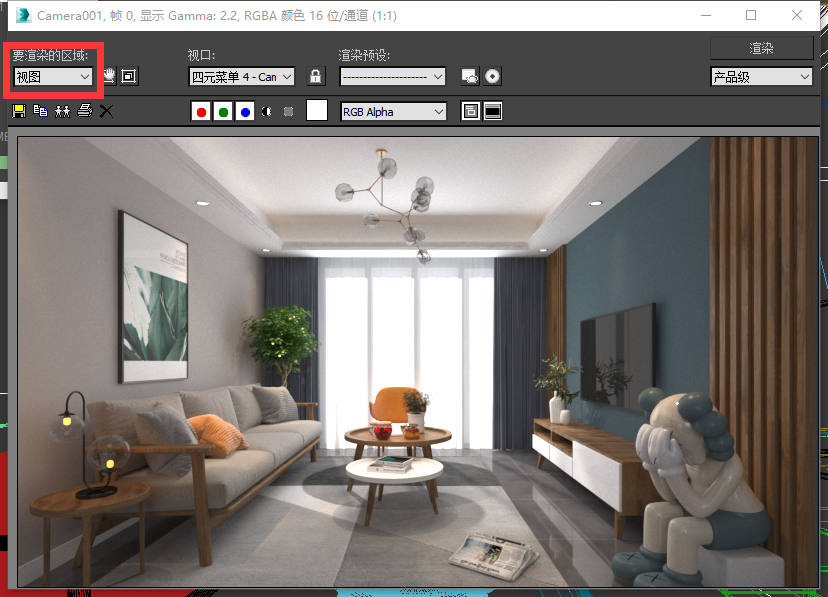
Task: Click the Edit Region hand icon
Action: point(109,76)
